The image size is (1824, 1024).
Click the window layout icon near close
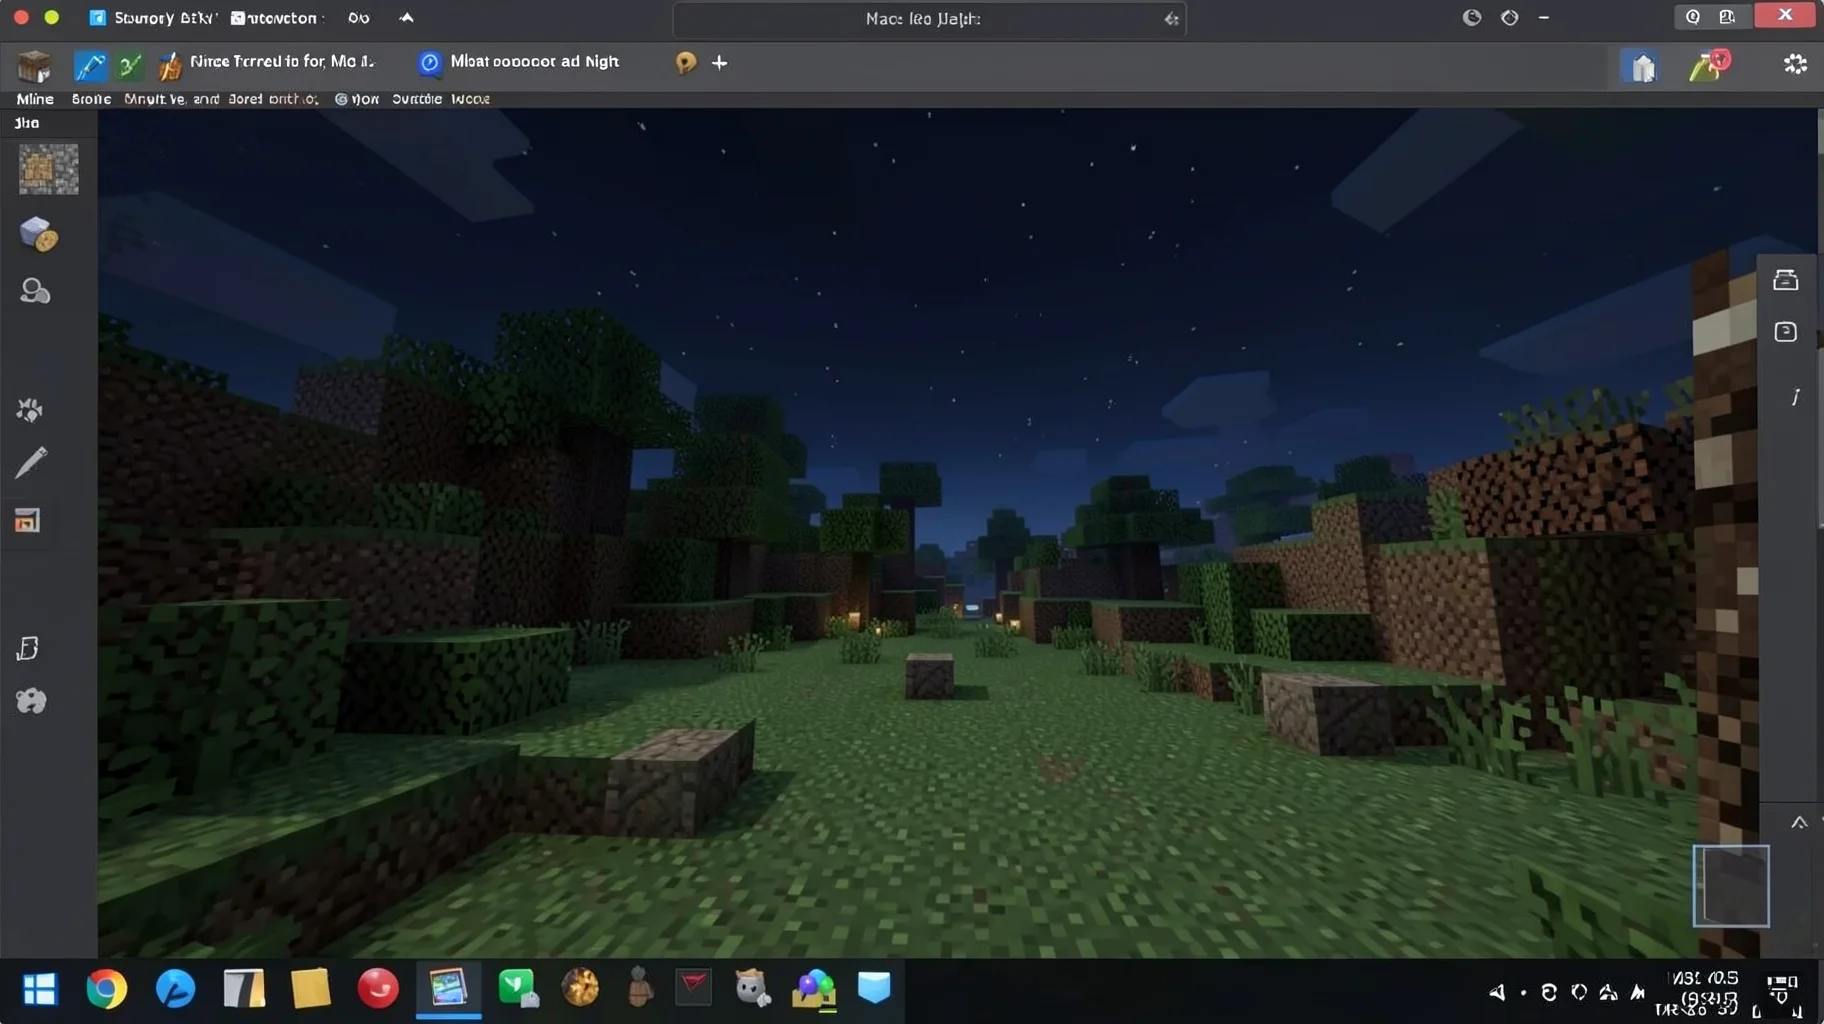tap(1727, 16)
